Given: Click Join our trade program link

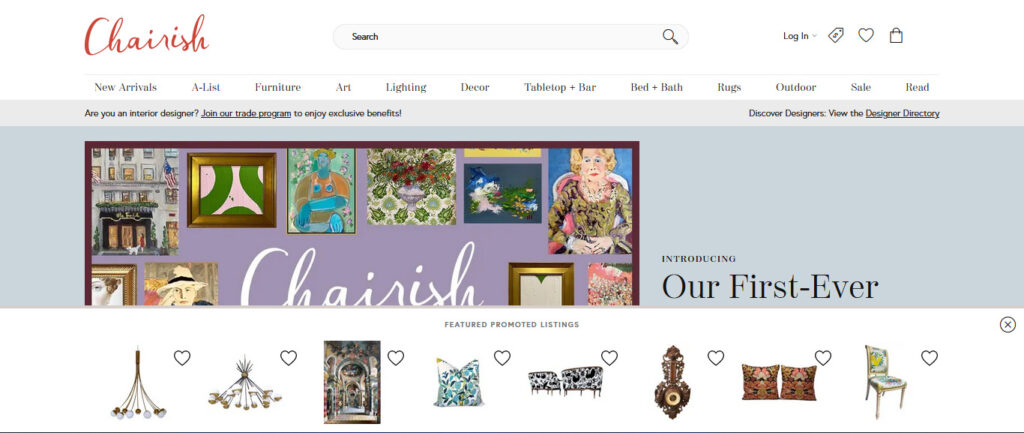Looking at the screenshot, I should click(x=246, y=114).
